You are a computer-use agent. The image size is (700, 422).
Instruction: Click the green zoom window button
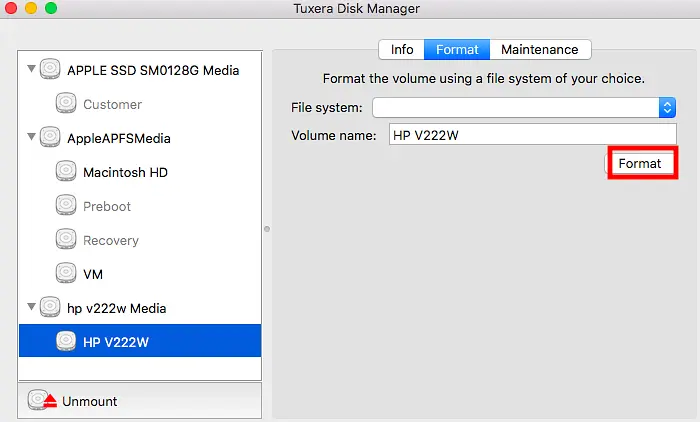point(51,8)
